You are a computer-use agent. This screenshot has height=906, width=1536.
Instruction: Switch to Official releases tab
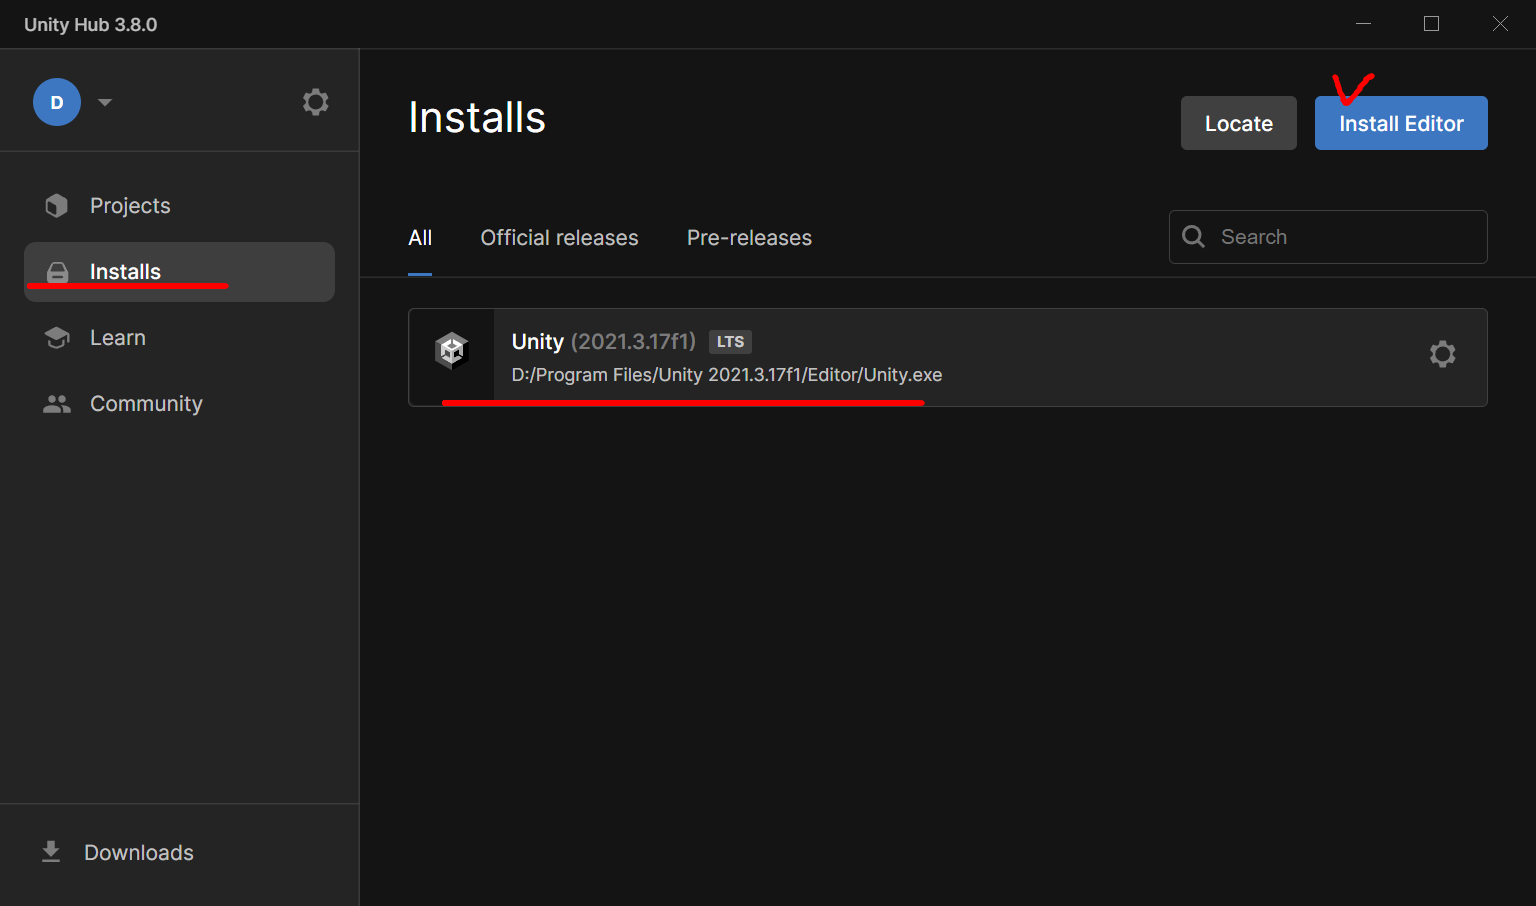(559, 238)
